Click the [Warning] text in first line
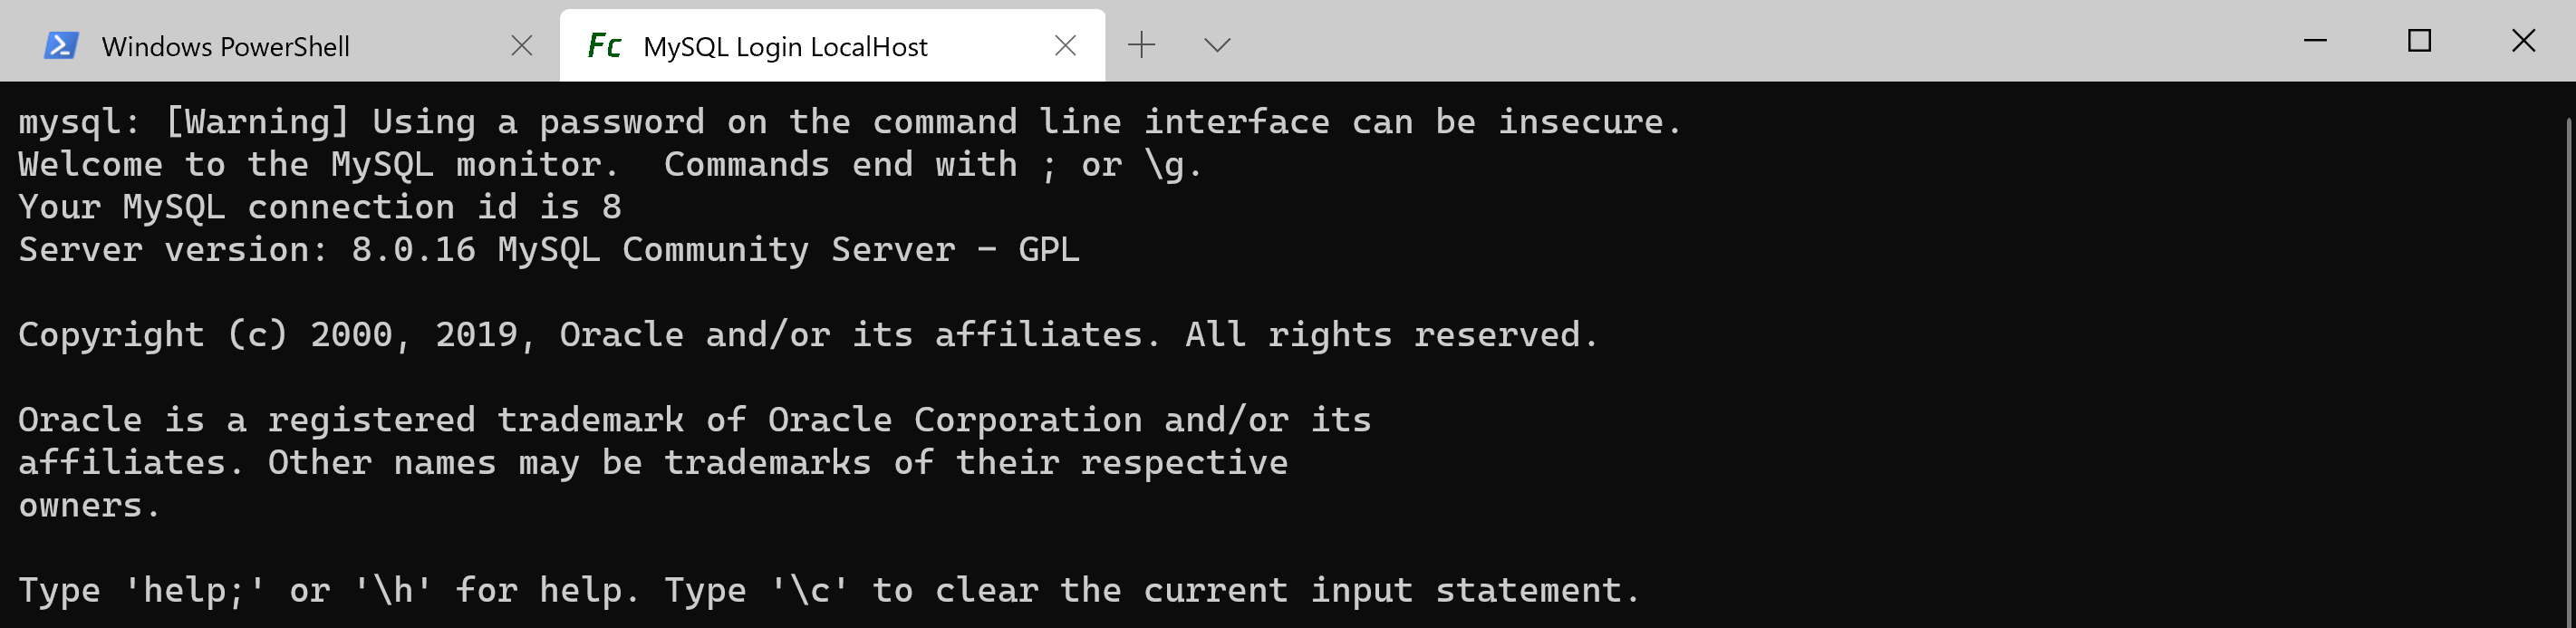 (x=258, y=122)
